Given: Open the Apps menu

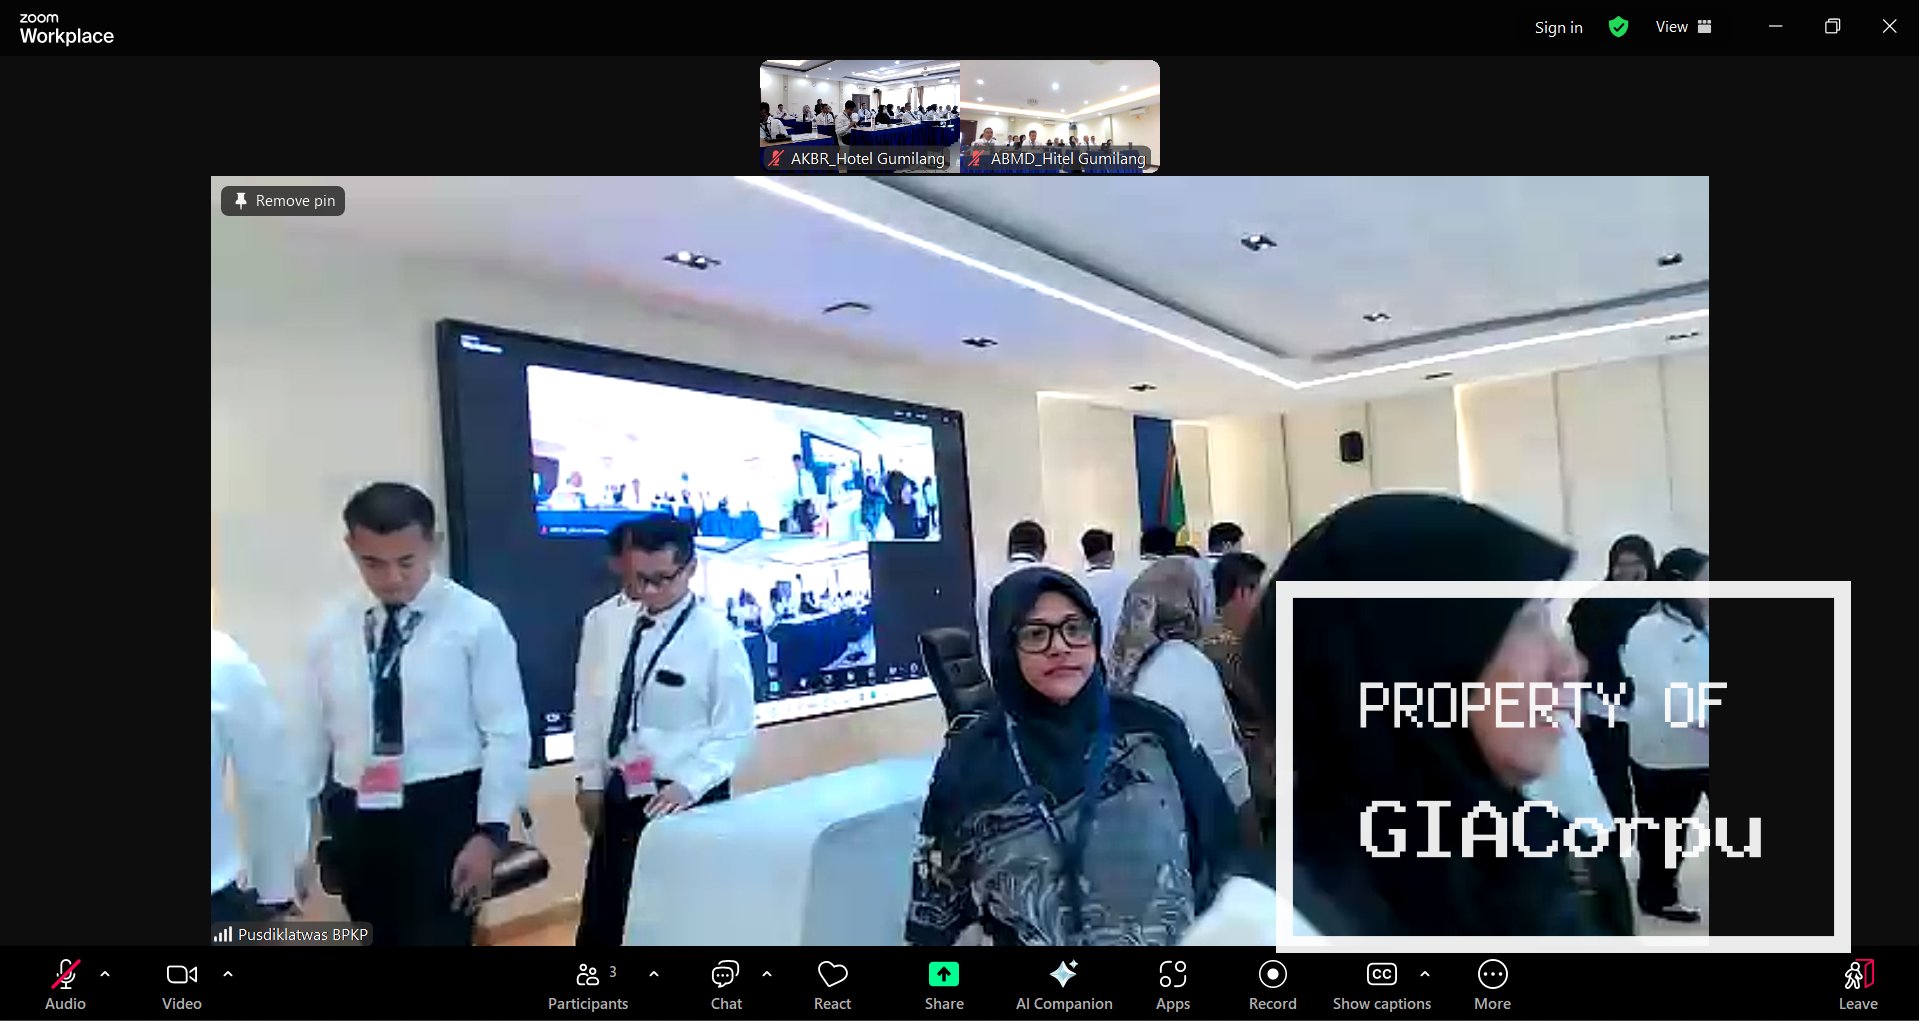Looking at the screenshot, I should (x=1172, y=984).
